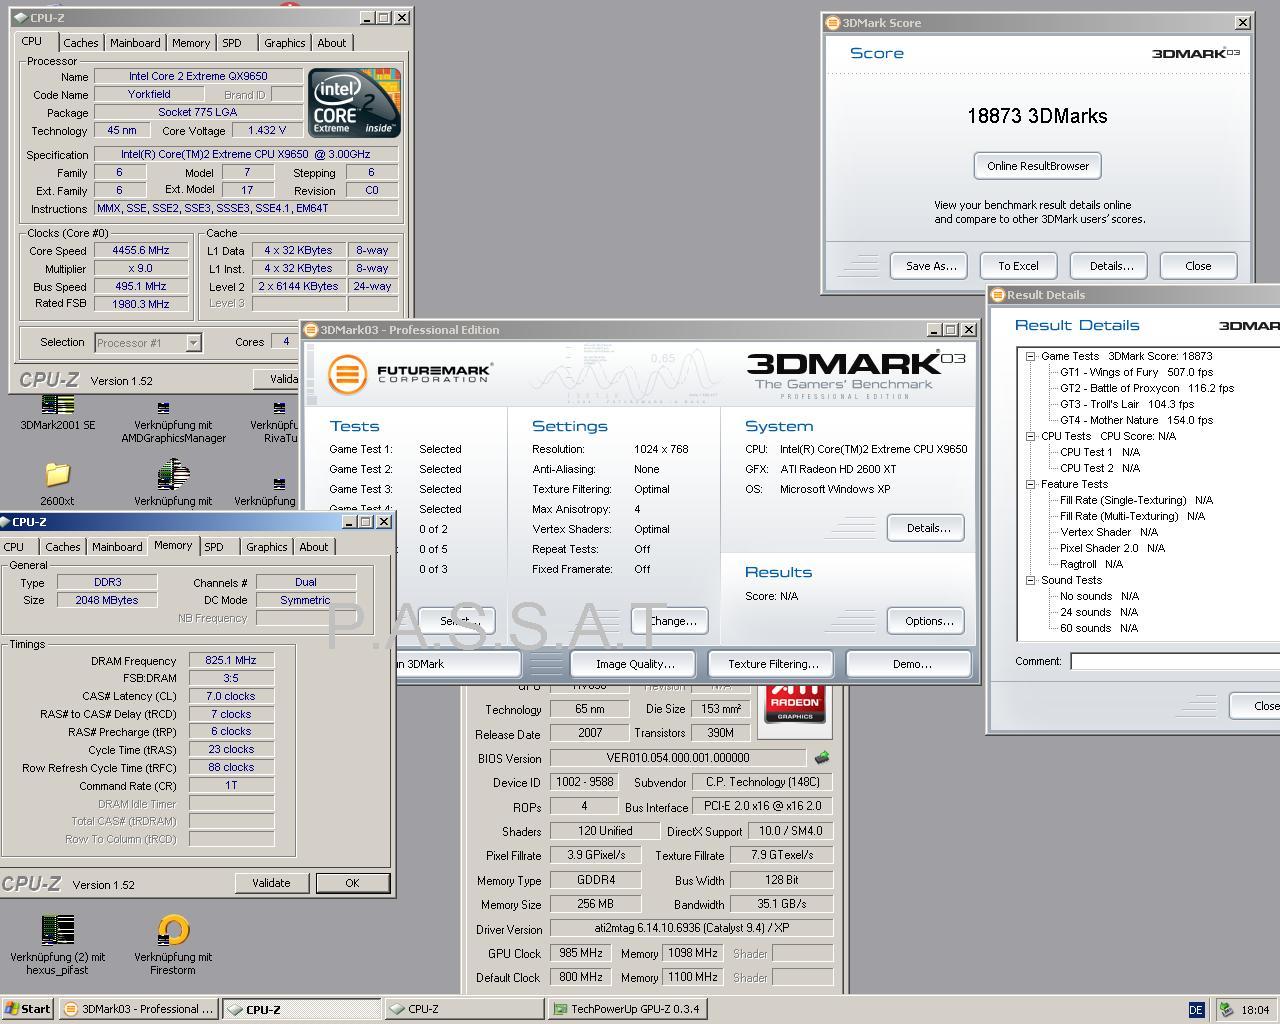Click the Options... button in 3DMark03

point(926,621)
